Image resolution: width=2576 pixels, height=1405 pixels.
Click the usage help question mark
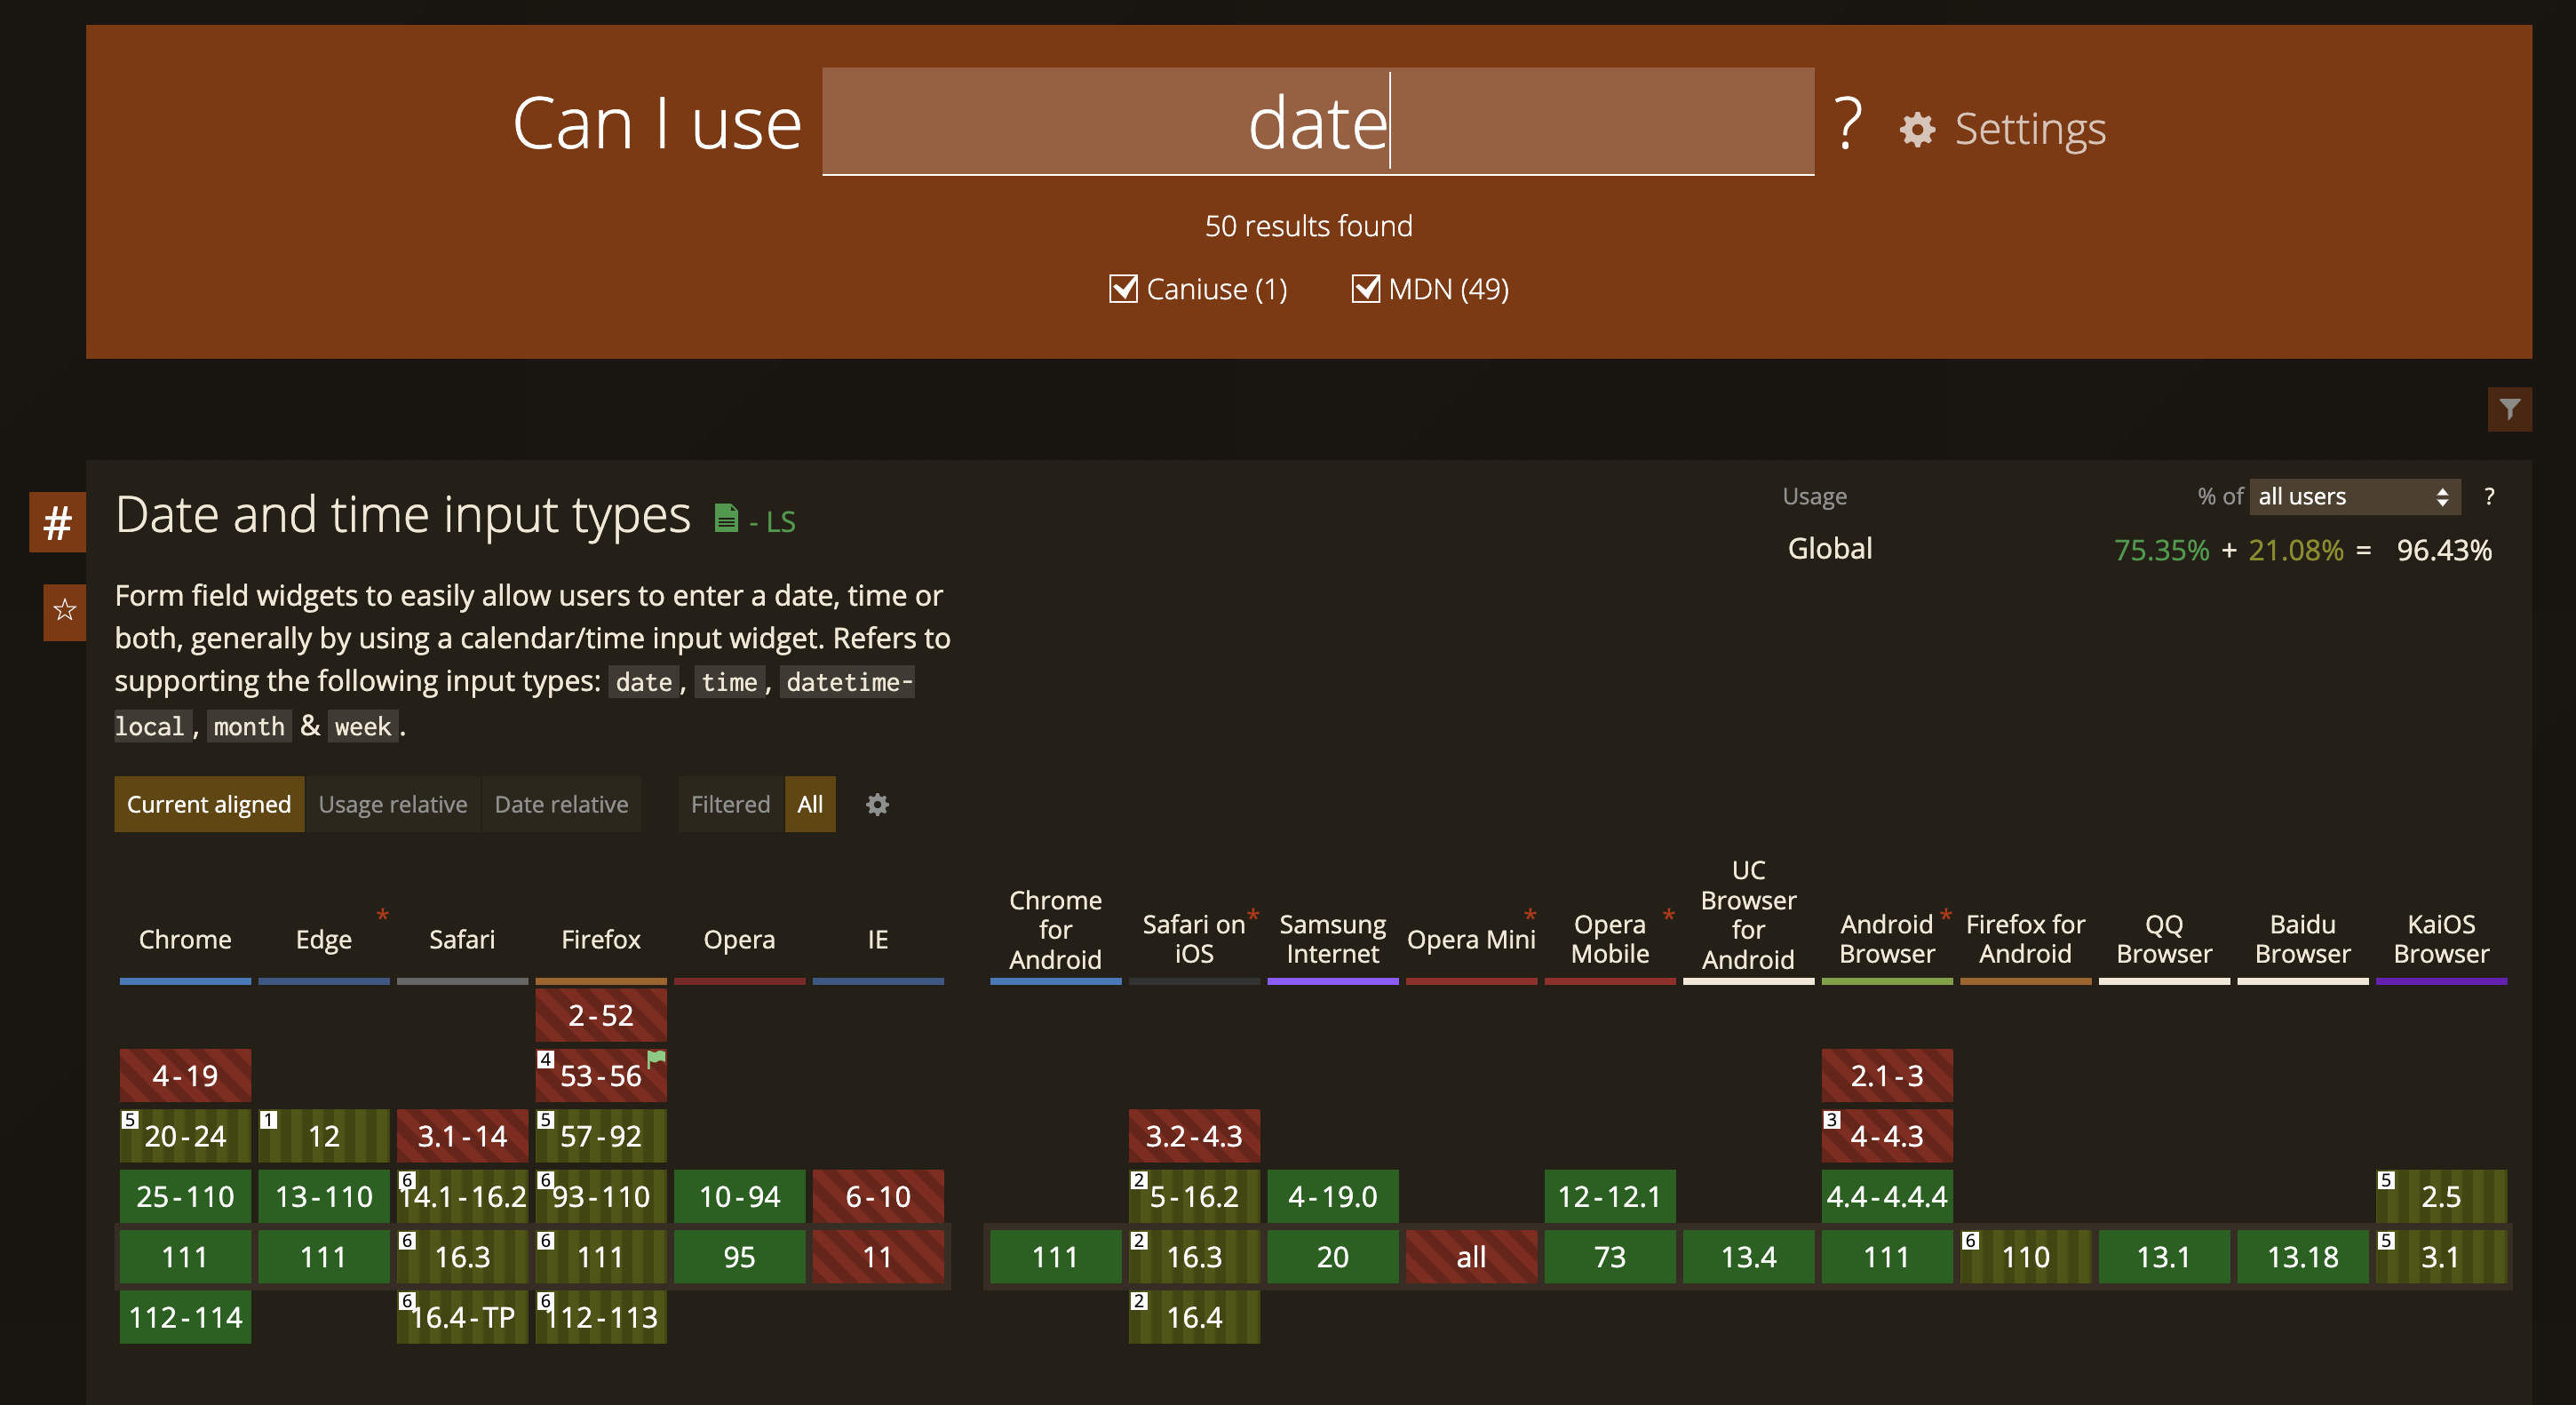coord(2489,497)
